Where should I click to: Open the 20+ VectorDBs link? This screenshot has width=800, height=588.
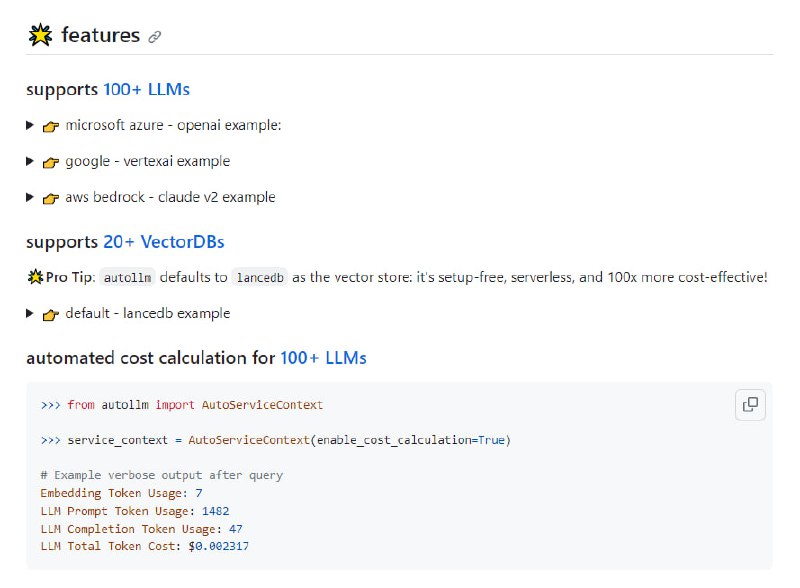point(163,242)
